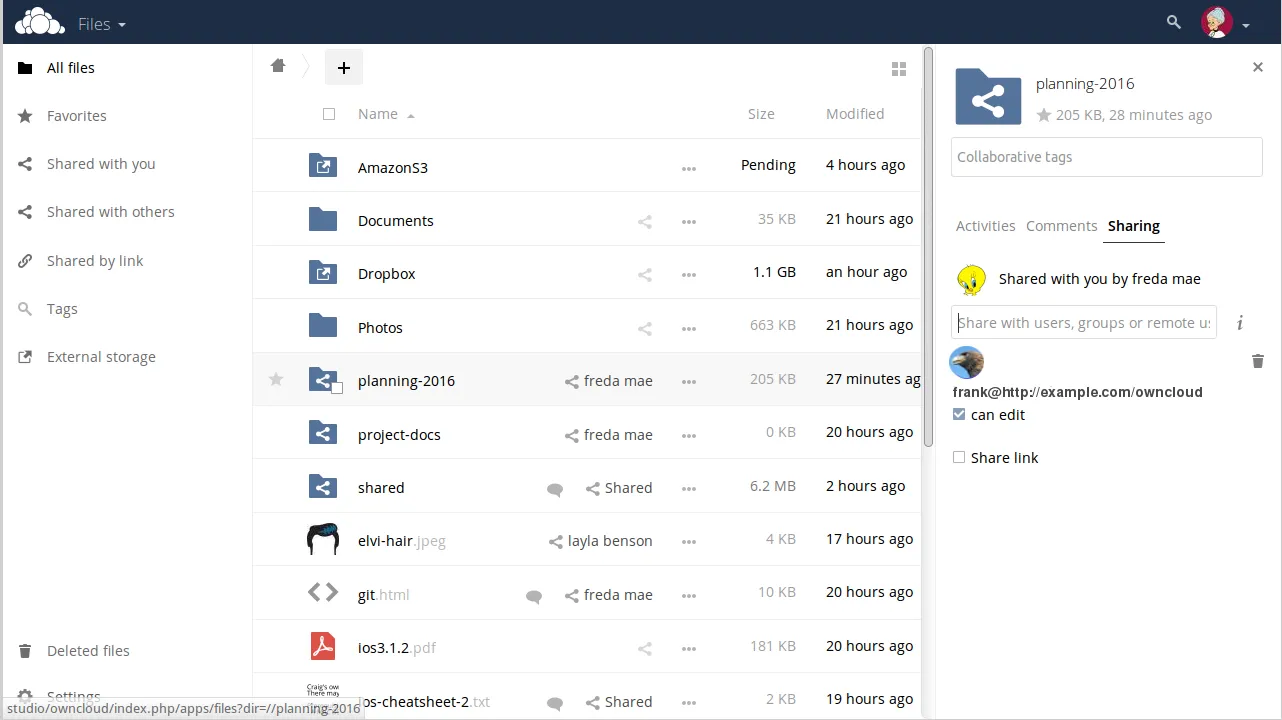Switch to the Activities tab
1282x720 pixels.
pos(985,226)
